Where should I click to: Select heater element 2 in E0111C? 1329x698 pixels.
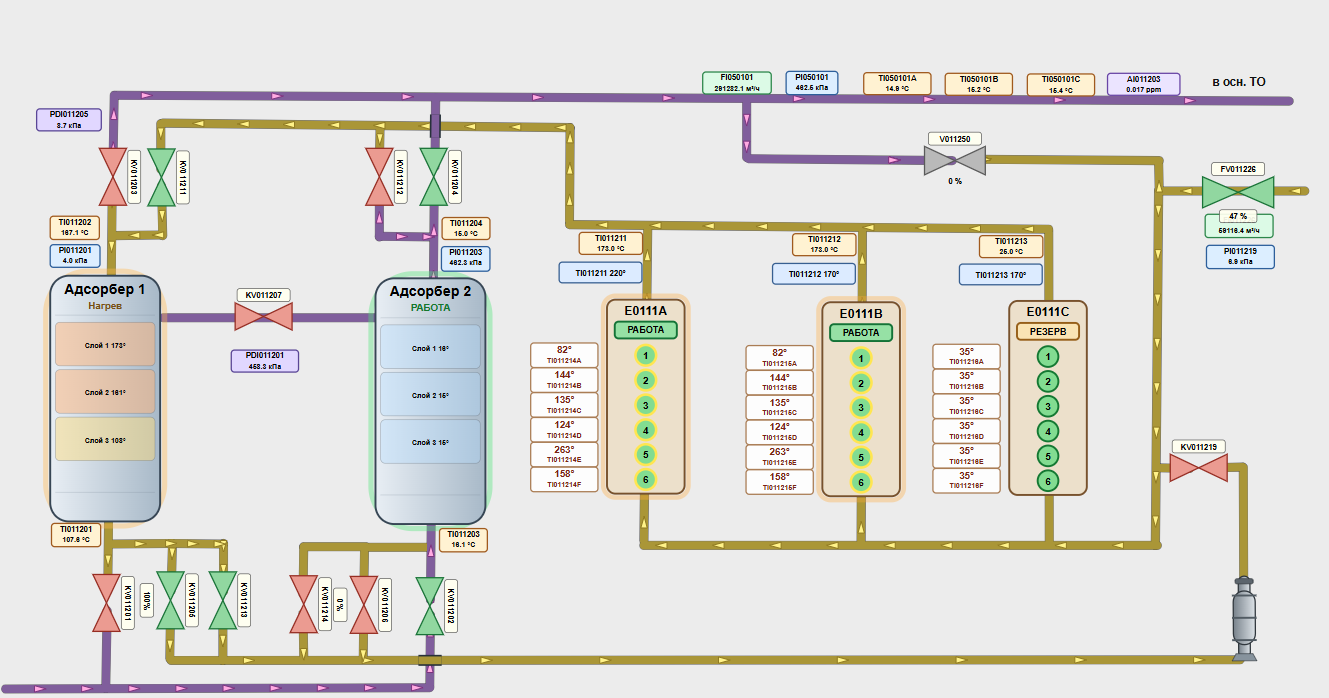(x=1047, y=381)
